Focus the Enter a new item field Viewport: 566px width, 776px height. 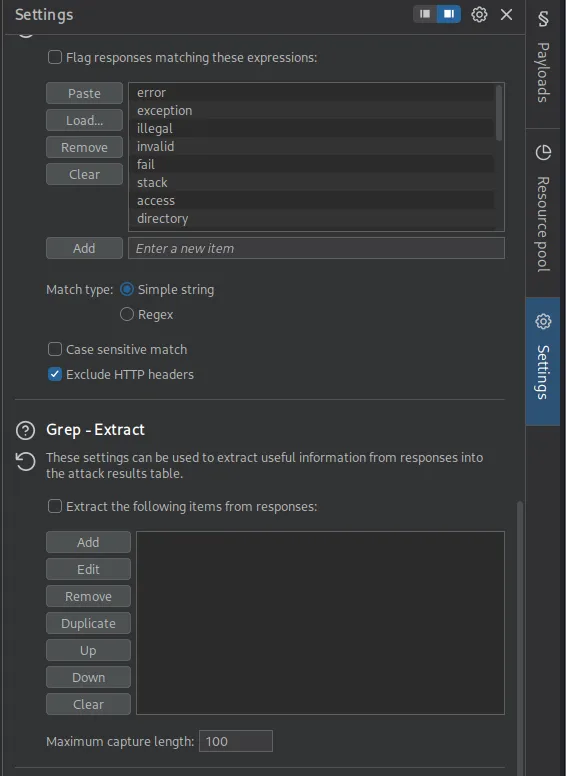[317, 248]
